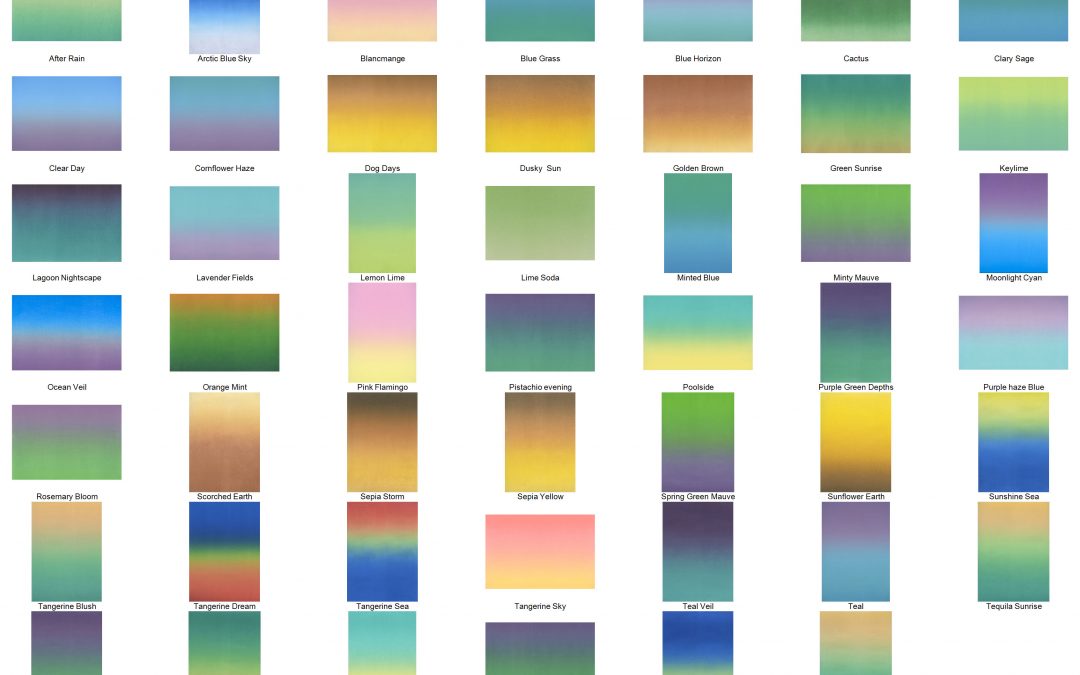Image resolution: width=1080 pixels, height=675 pixels.
Task: Choose the Arctic Blue Sky gradient
Action: coord(225,26)
